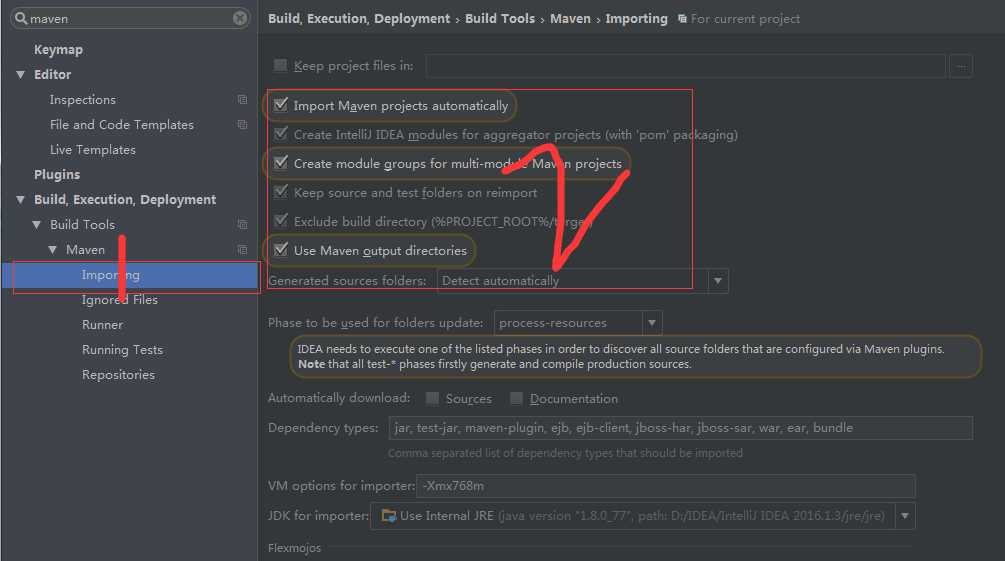1005x561 pixels.
Task: Toggle Create IntelliJ IDEA modules for aggregator projects
Action: coord(281,133)
